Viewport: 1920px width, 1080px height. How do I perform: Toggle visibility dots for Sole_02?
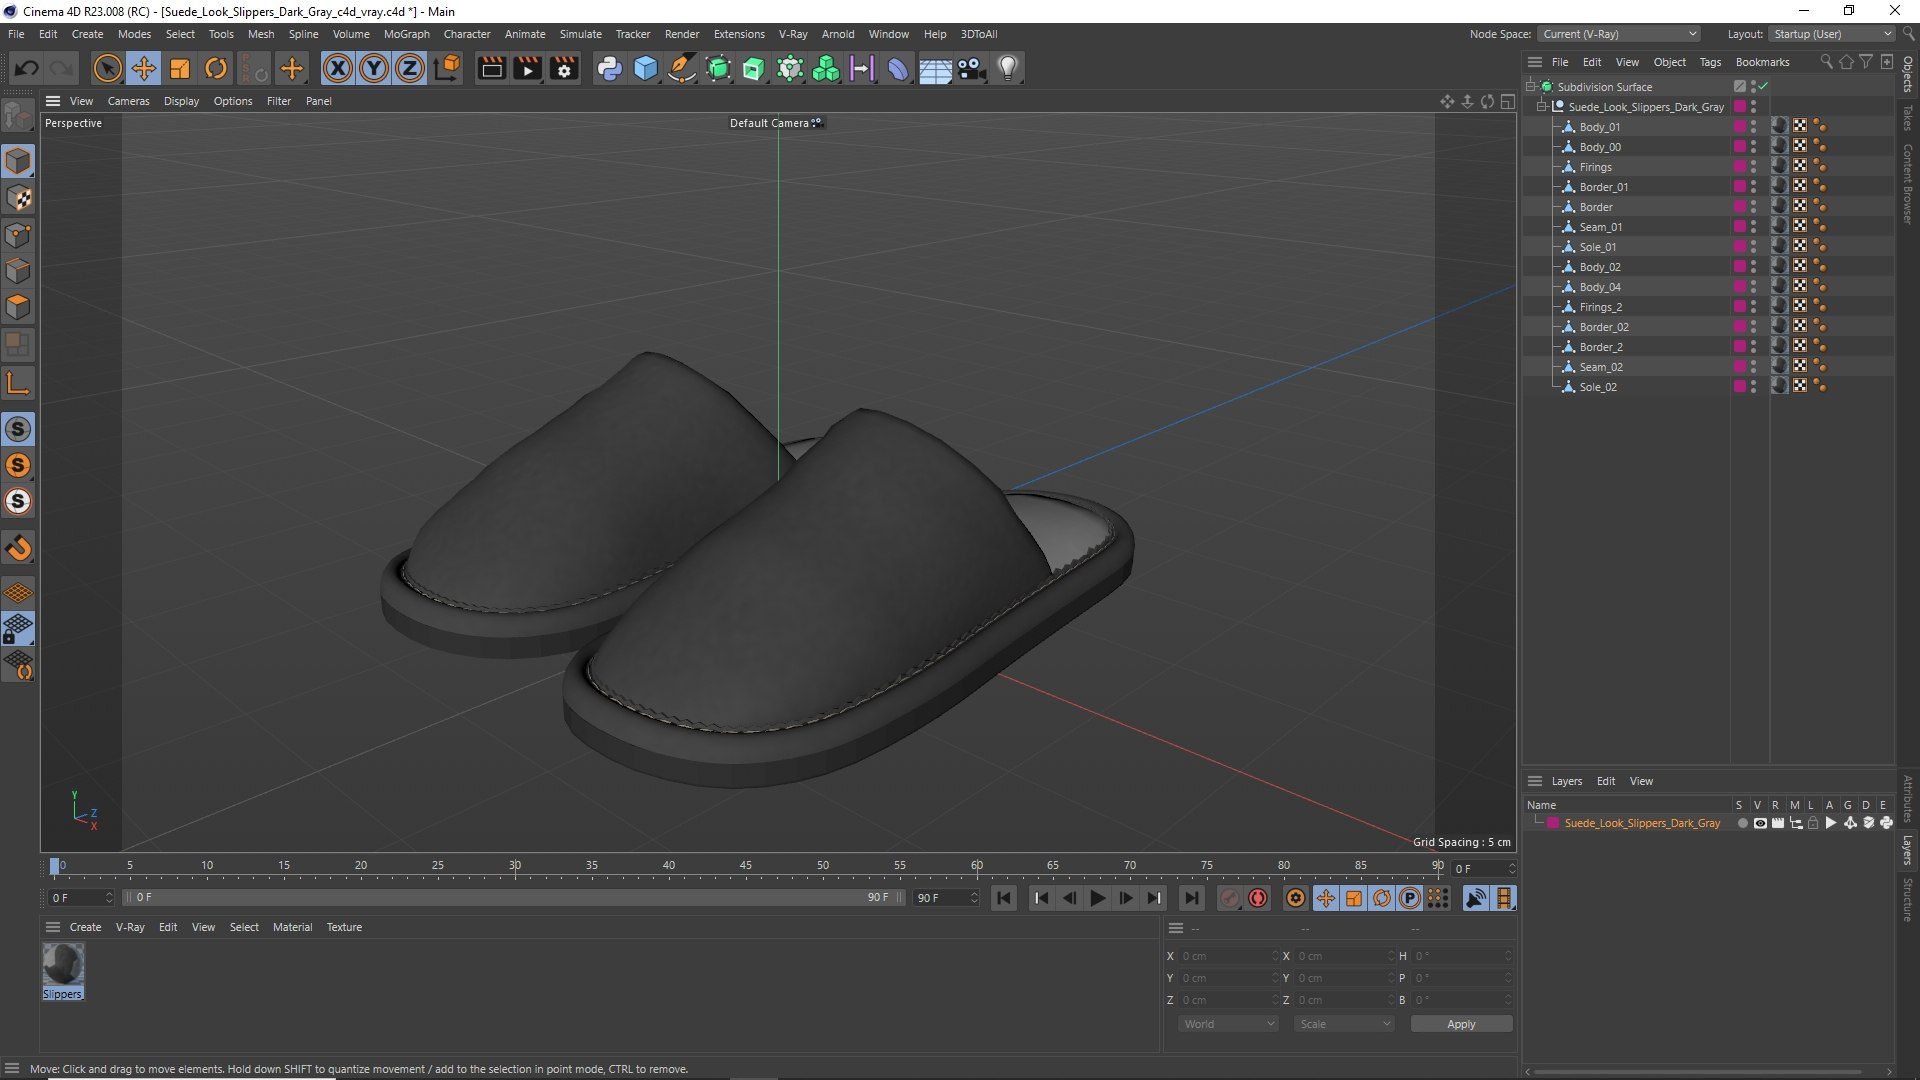point(1753,387)
